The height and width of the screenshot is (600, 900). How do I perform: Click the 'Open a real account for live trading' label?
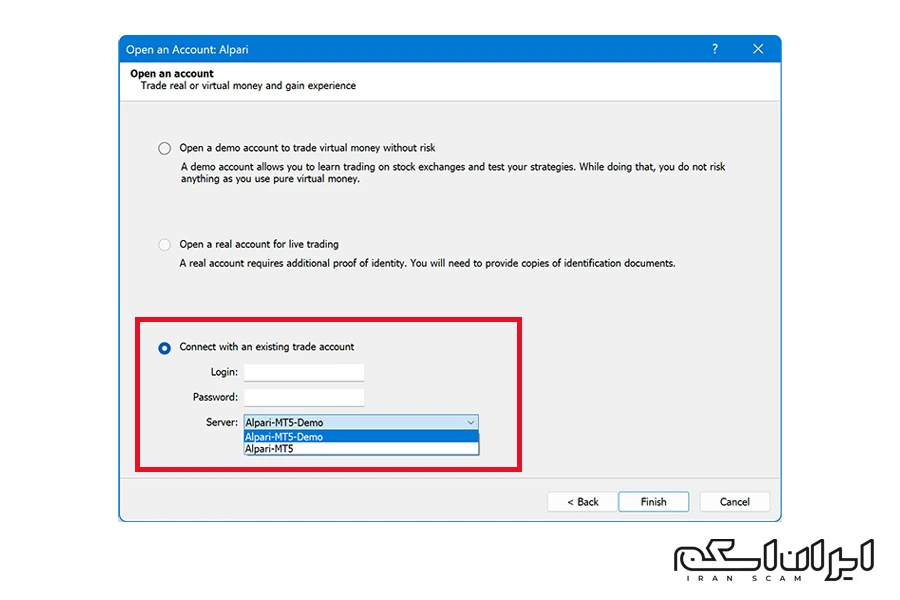coord(259,245)
